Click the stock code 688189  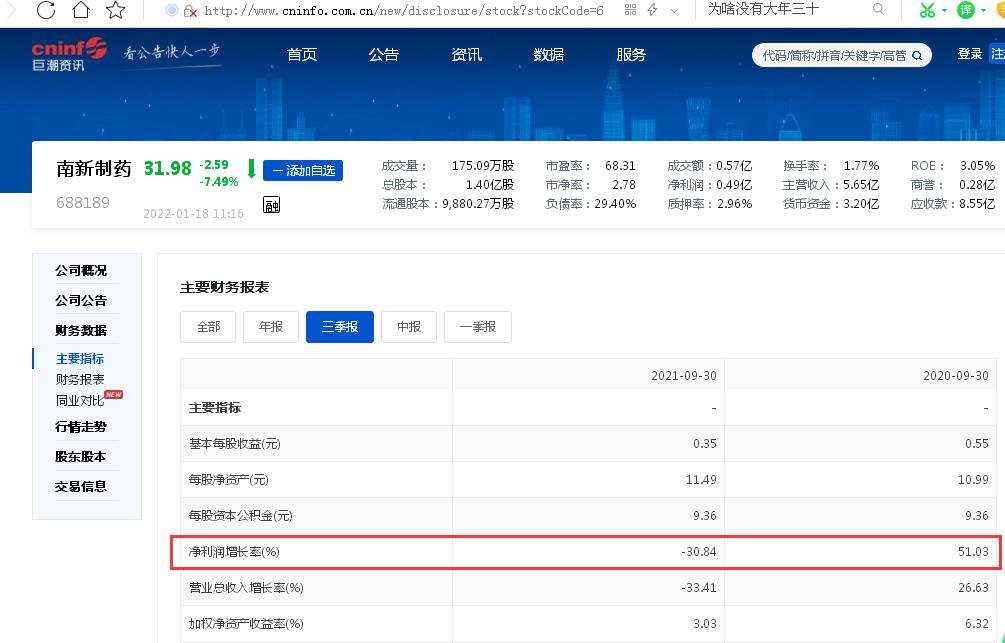[83, 203]
